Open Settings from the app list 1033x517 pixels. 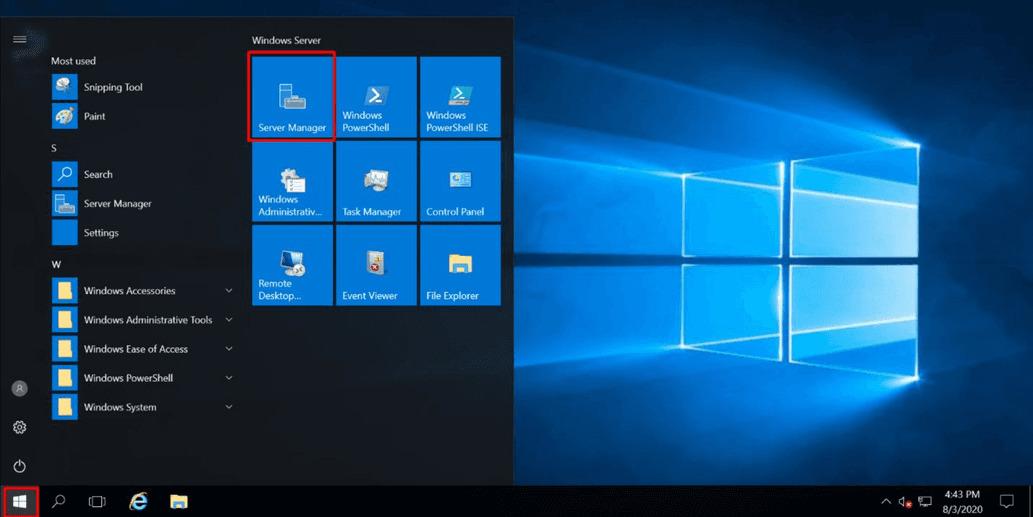click(x=143, y=232)
